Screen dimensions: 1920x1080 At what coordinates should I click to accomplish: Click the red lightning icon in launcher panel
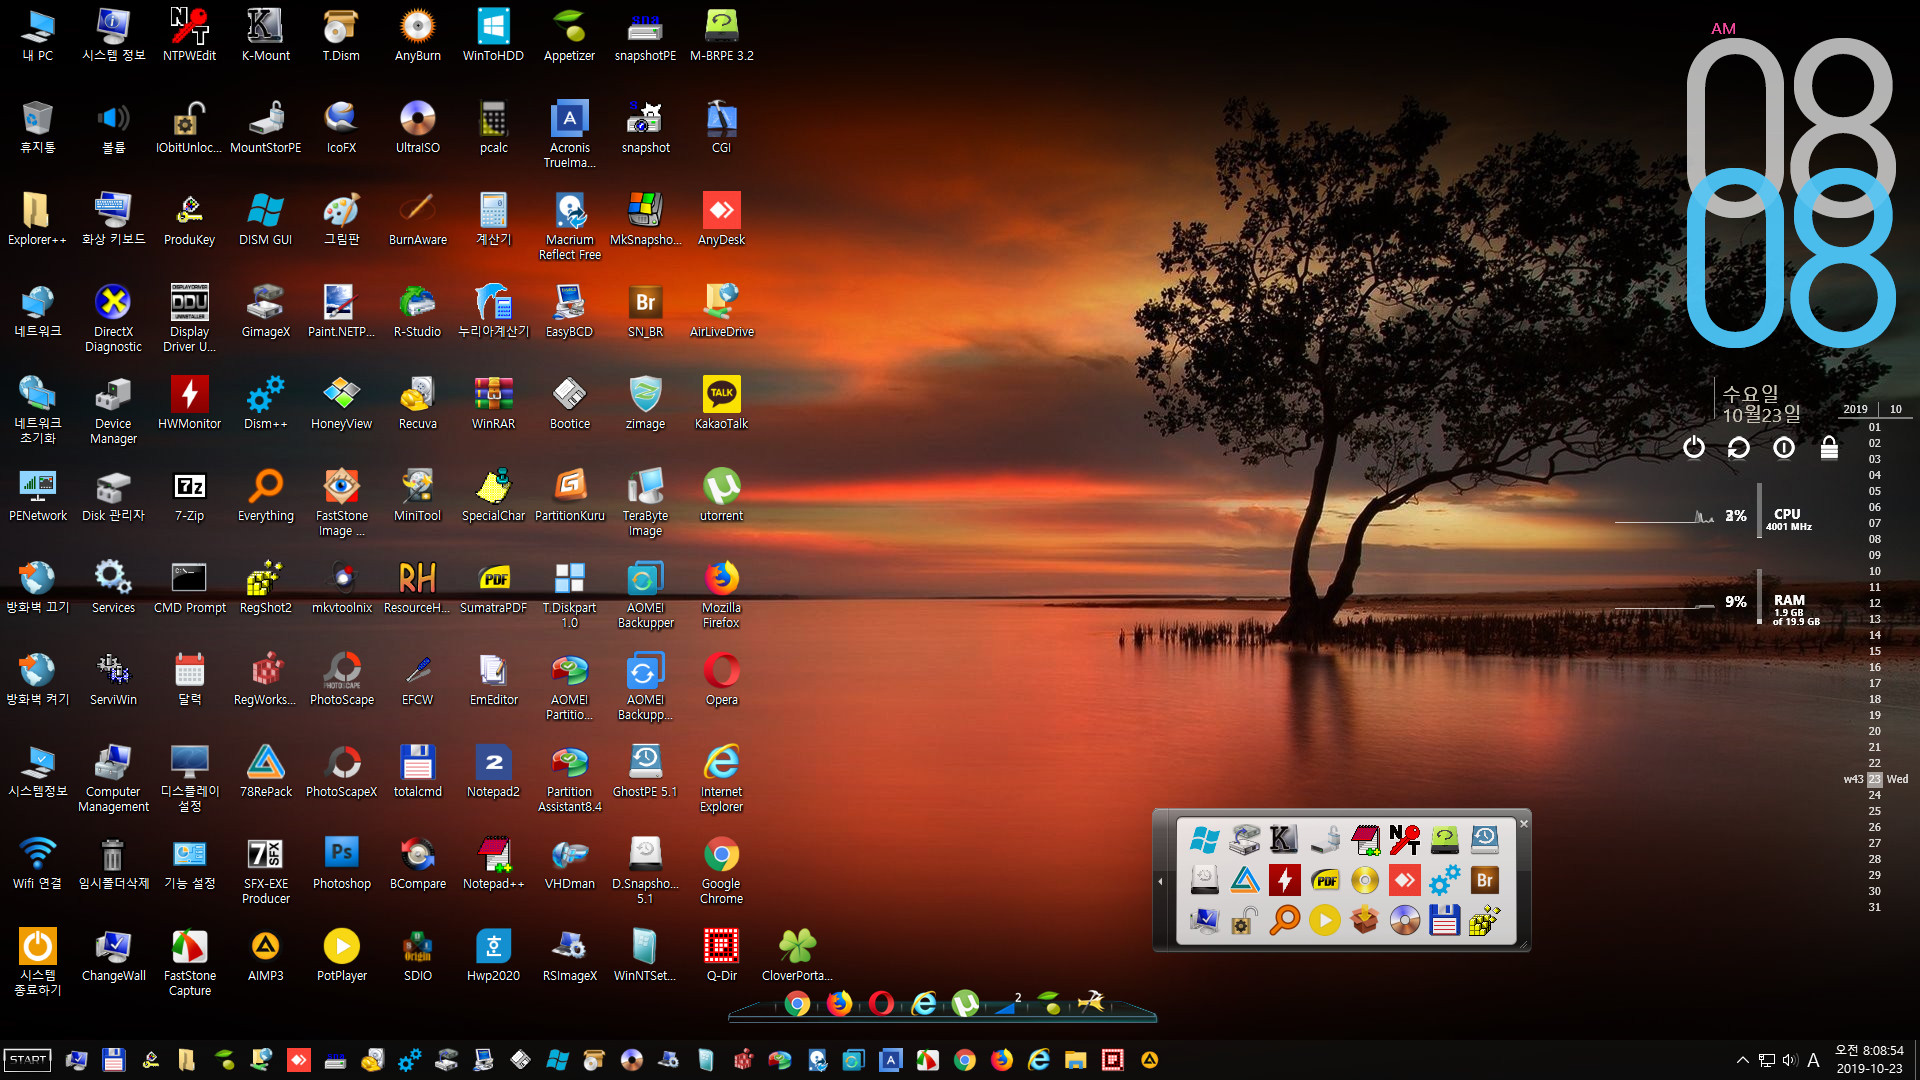click(1284, 880)
